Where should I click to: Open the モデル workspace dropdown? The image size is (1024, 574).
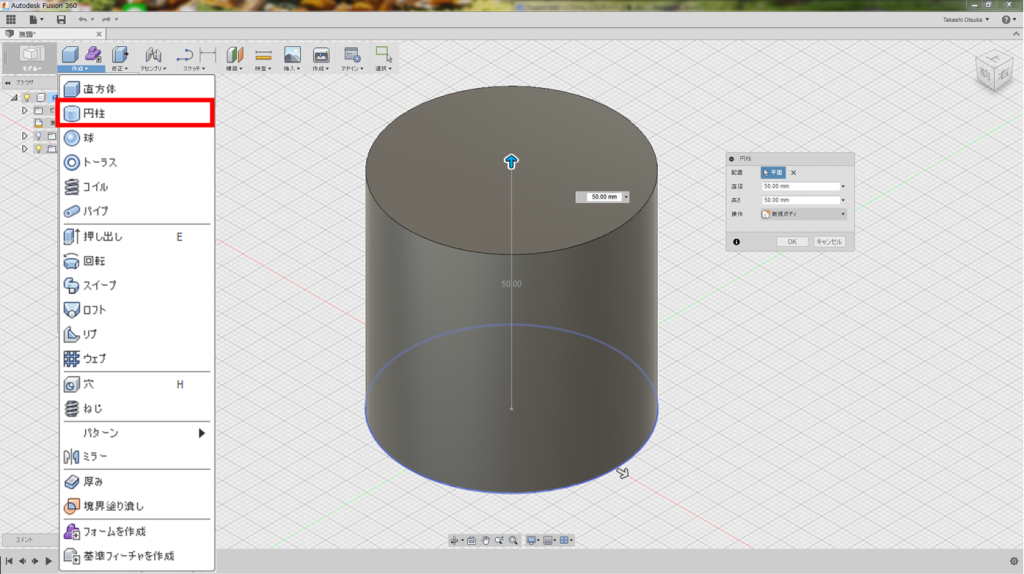click(31, 69)
